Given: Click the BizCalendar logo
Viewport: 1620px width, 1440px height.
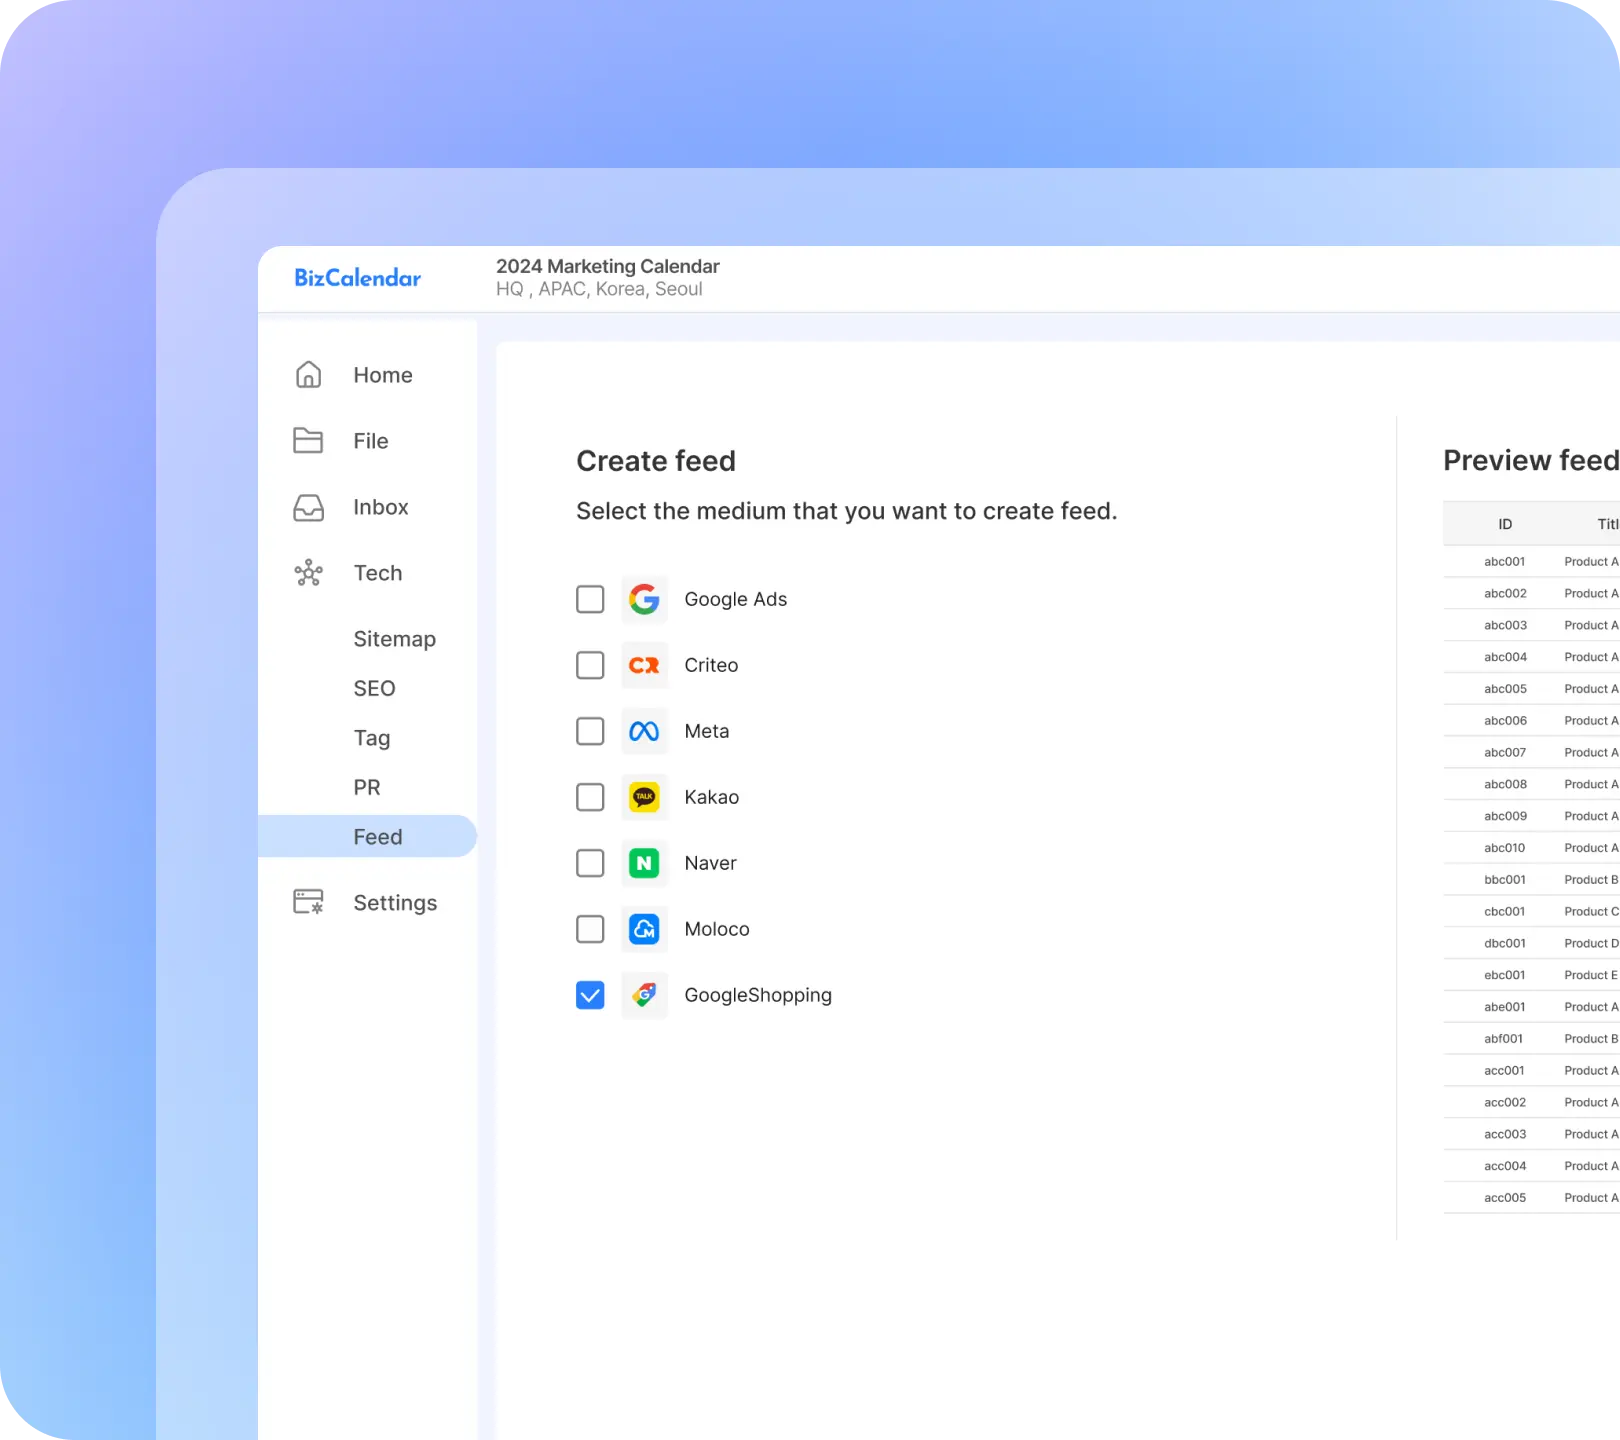Looking at the screenshot, I should (x=357, y=278).
